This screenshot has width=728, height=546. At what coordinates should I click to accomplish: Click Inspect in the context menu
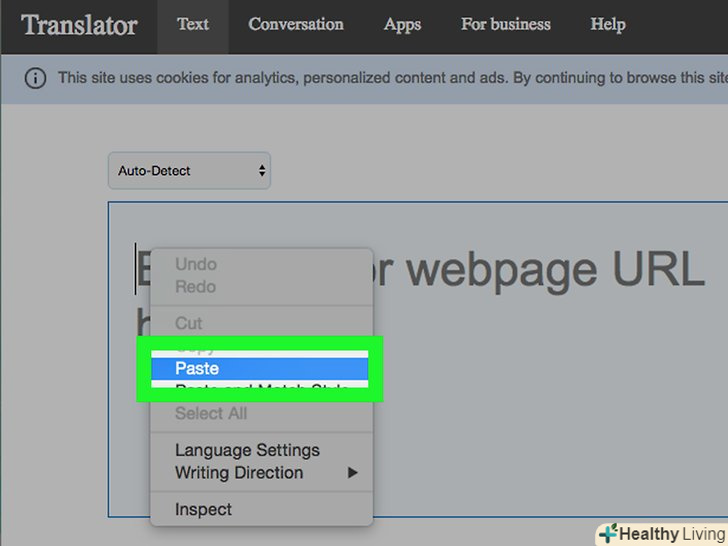click(203, 509)
